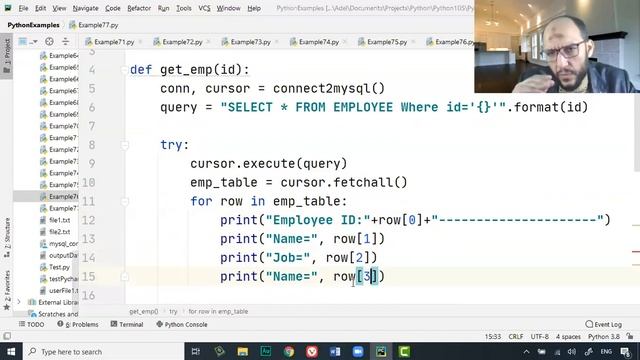
Task: Switch to the Example74.py editor tab
Action: [x=318, y=42]
